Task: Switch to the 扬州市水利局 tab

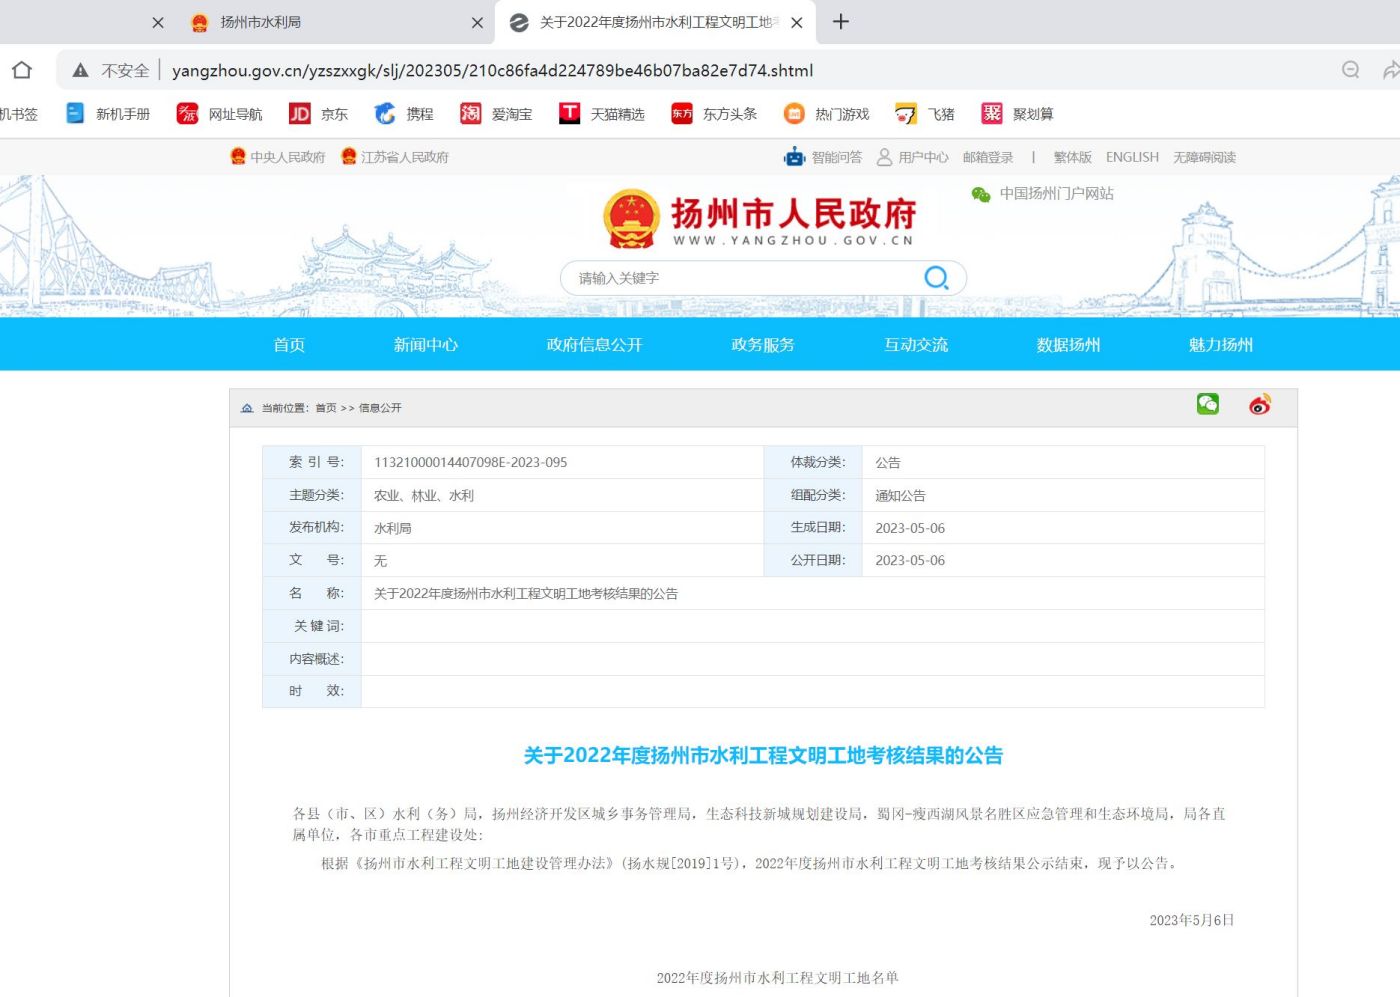Action: tap(260, 22)
